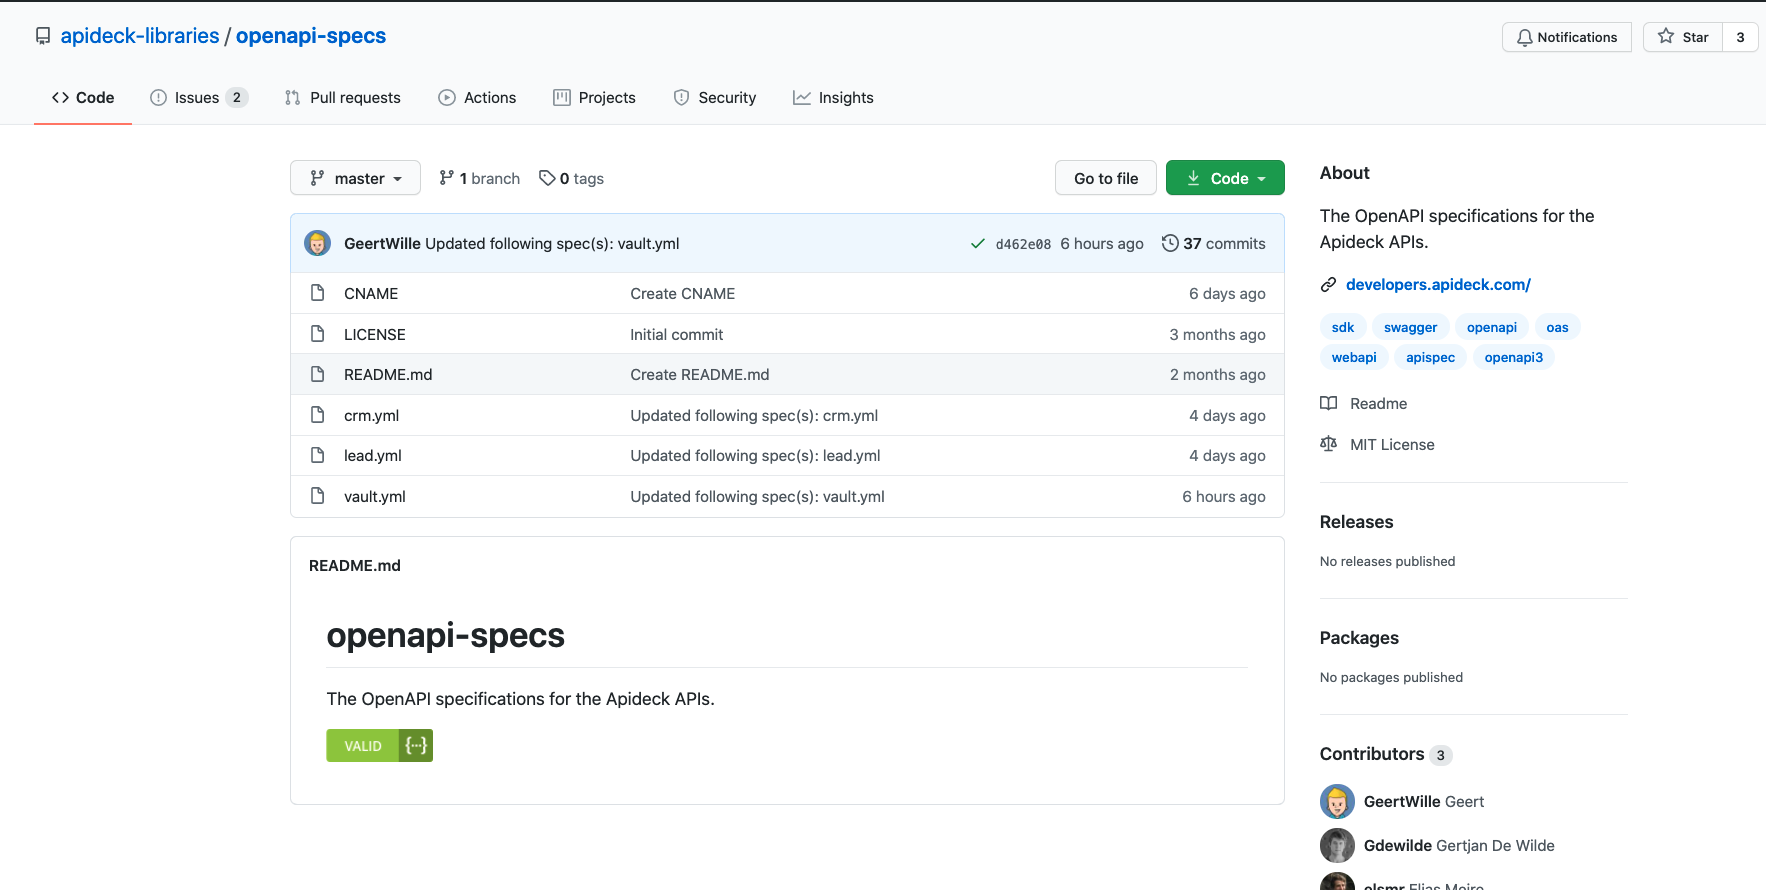Open the Contributors section heading
This screenshot has height=890, width=1766.
[x=1372, y=754]
